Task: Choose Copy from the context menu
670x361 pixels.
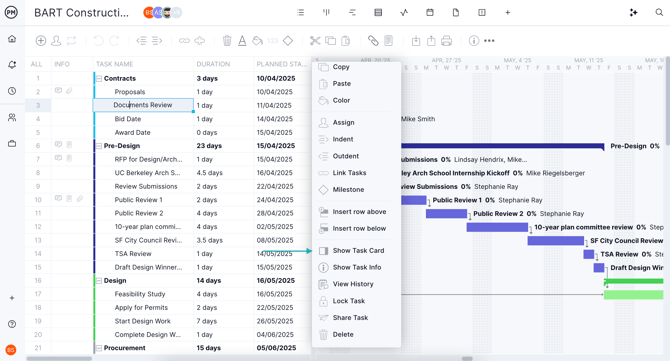Action: pos(341,67)
